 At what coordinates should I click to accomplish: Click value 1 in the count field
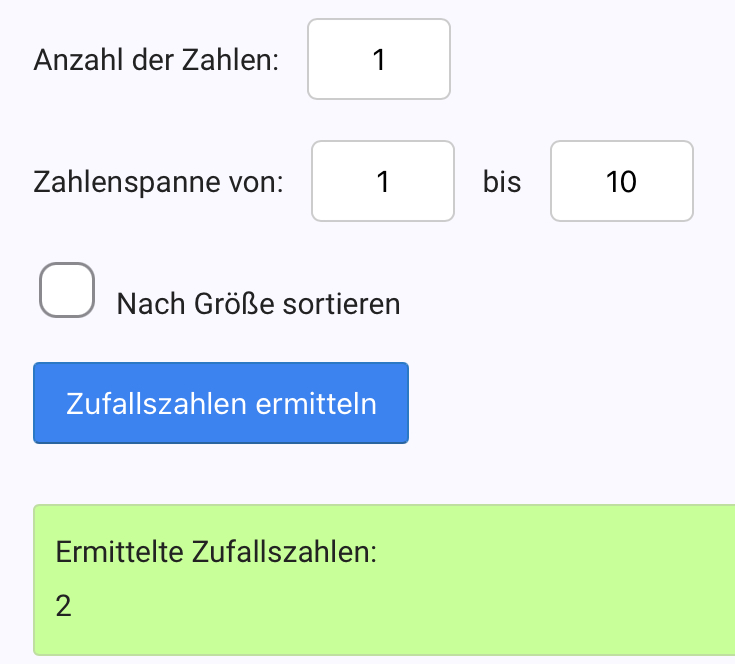[x=379, y=60]
